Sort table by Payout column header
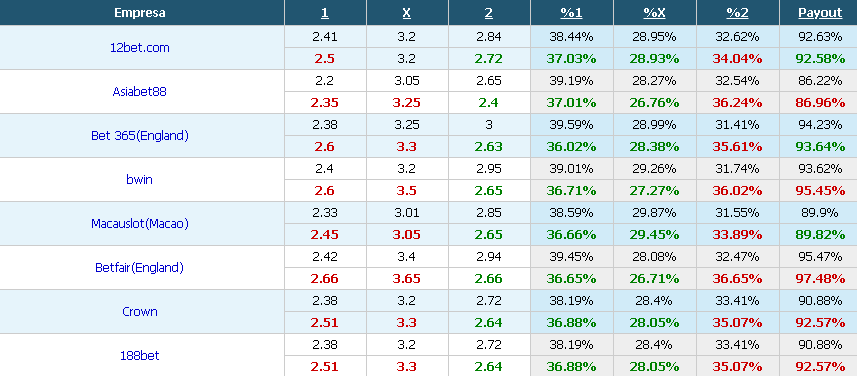 pos(820,13)
